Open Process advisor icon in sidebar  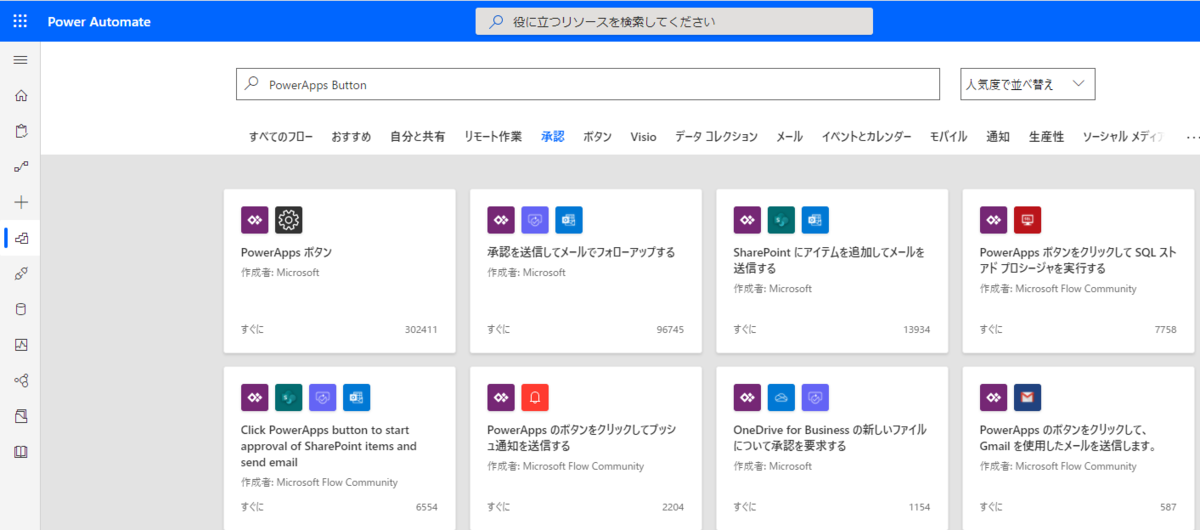coord(21,416)
